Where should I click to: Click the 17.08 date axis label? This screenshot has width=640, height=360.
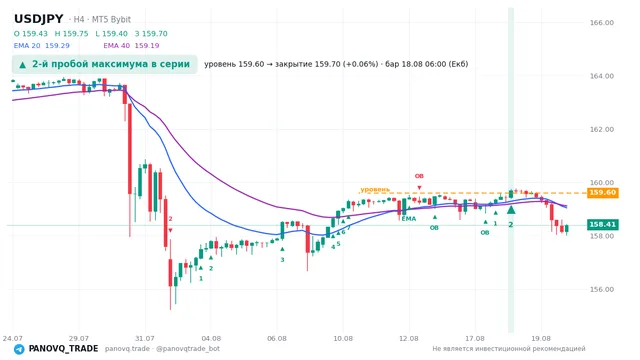point(475,338)
